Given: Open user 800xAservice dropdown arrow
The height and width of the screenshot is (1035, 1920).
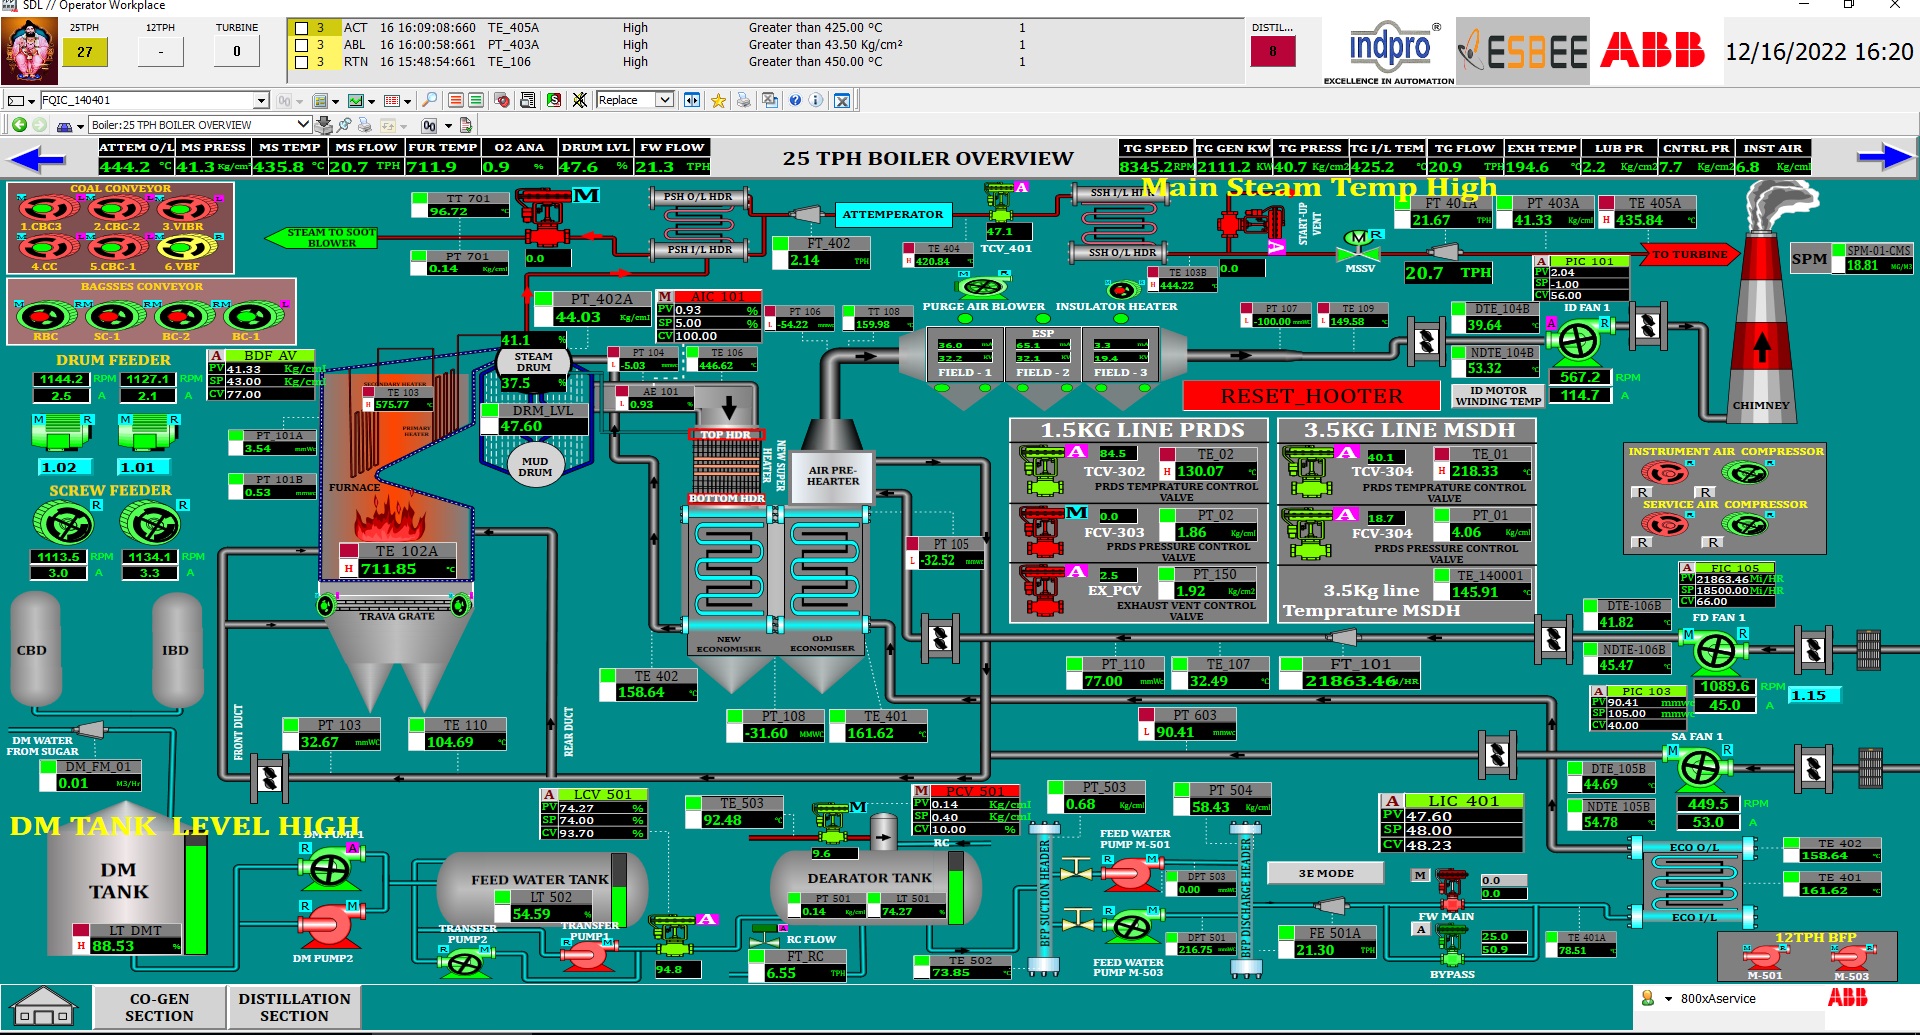Looking at the screenshot, I should click(x=1668, y=999).
